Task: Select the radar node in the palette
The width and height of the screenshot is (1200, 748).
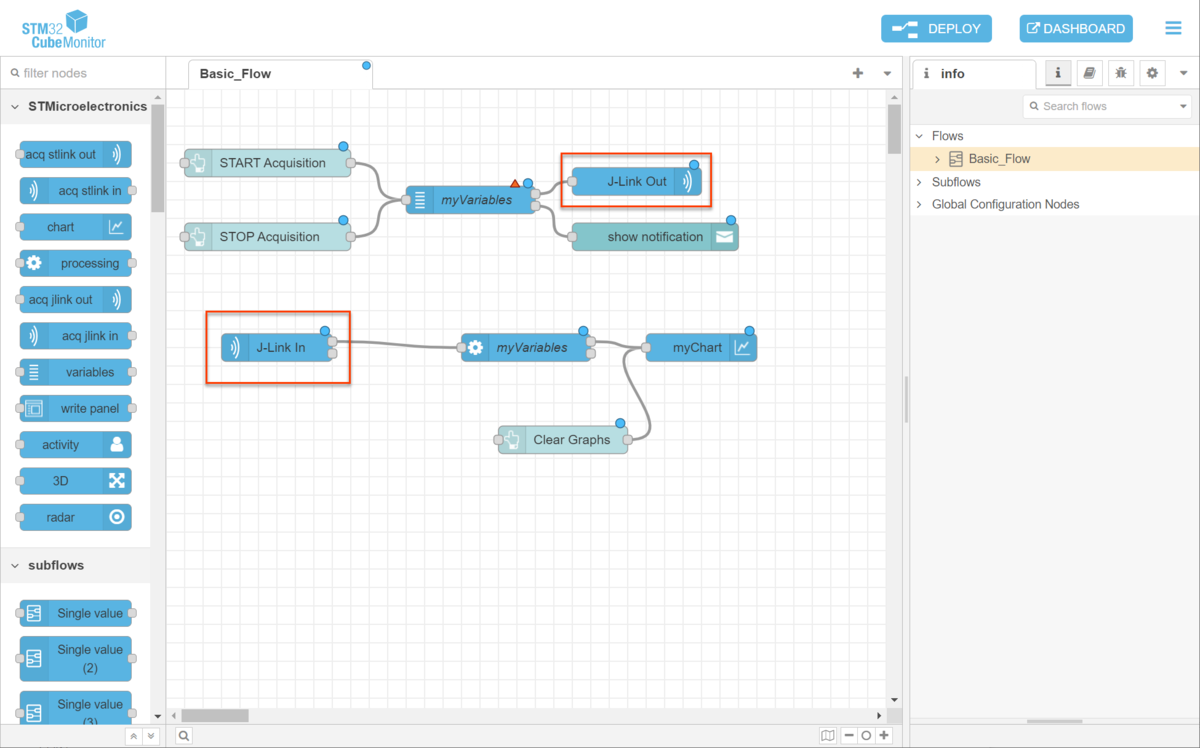Action: pos(74,517)
